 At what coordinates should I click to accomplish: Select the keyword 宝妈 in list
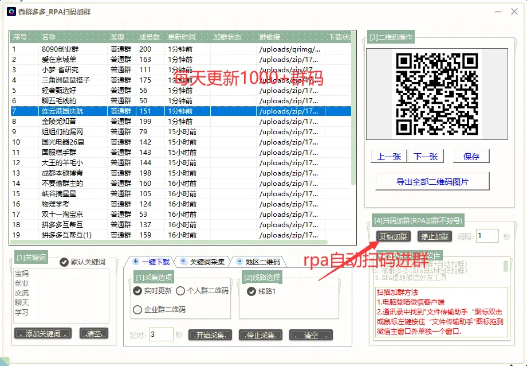point(22,273)
